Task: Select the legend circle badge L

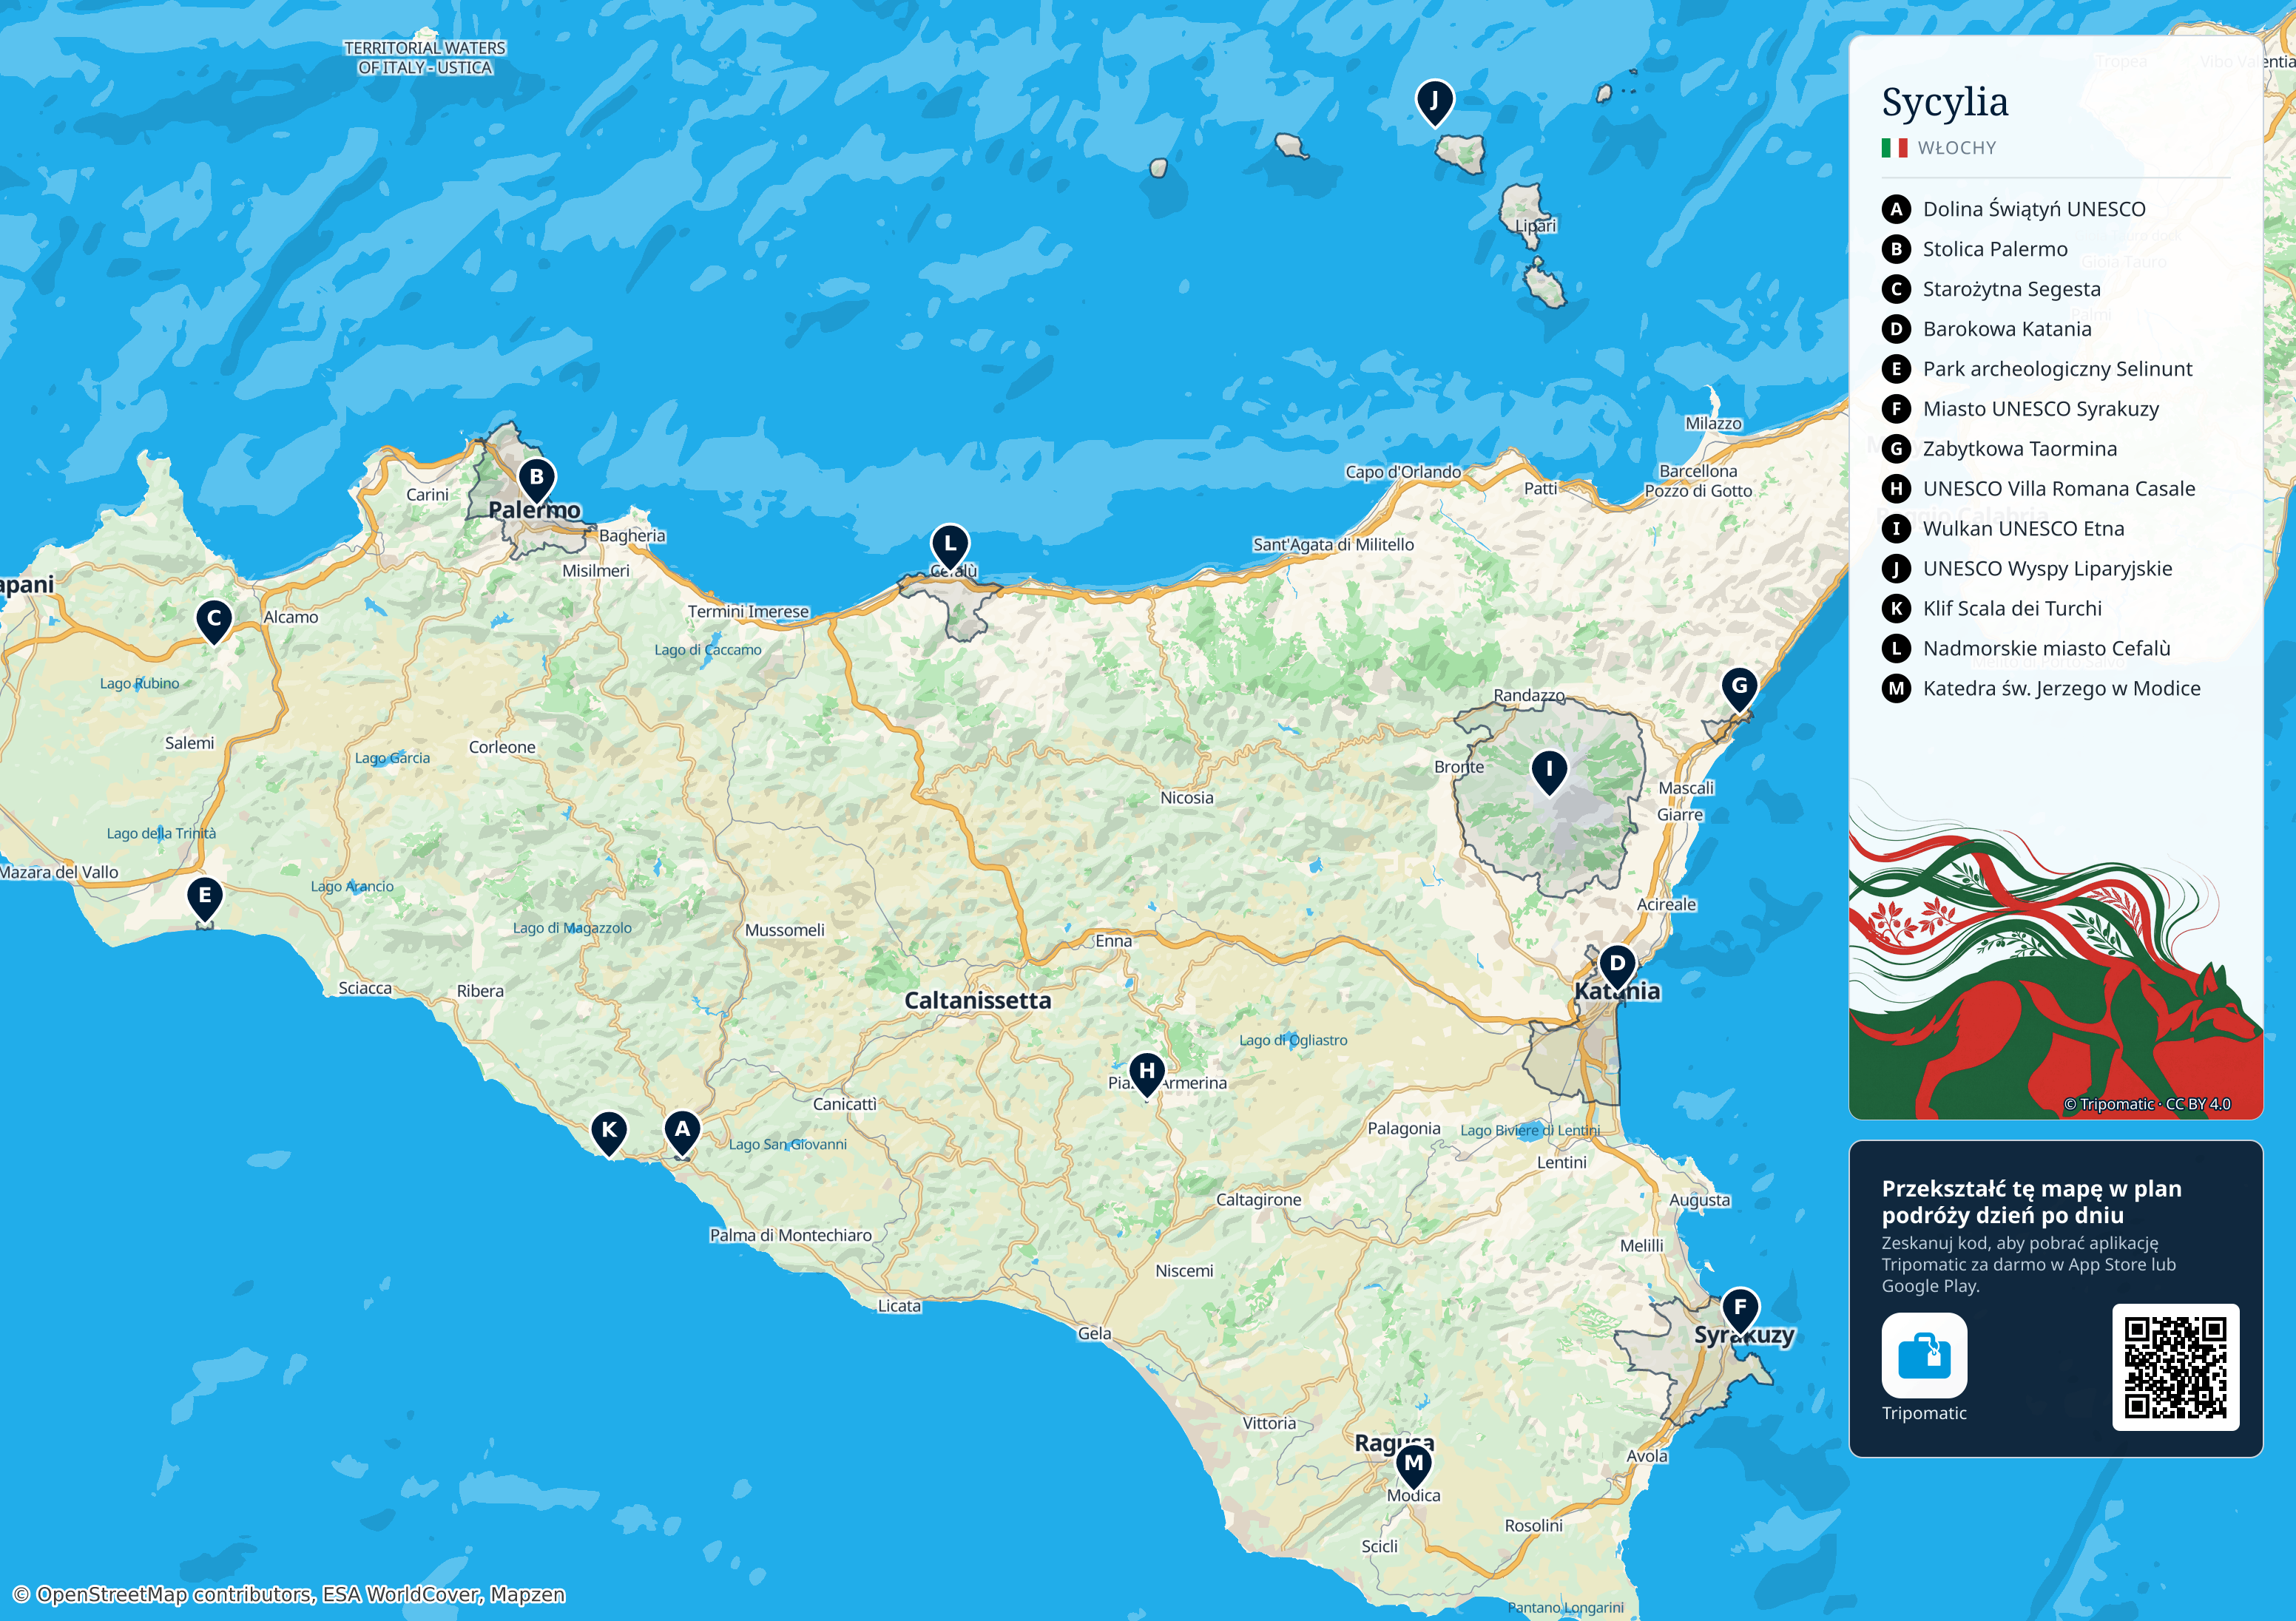Action: click(x=1896, y=648)
